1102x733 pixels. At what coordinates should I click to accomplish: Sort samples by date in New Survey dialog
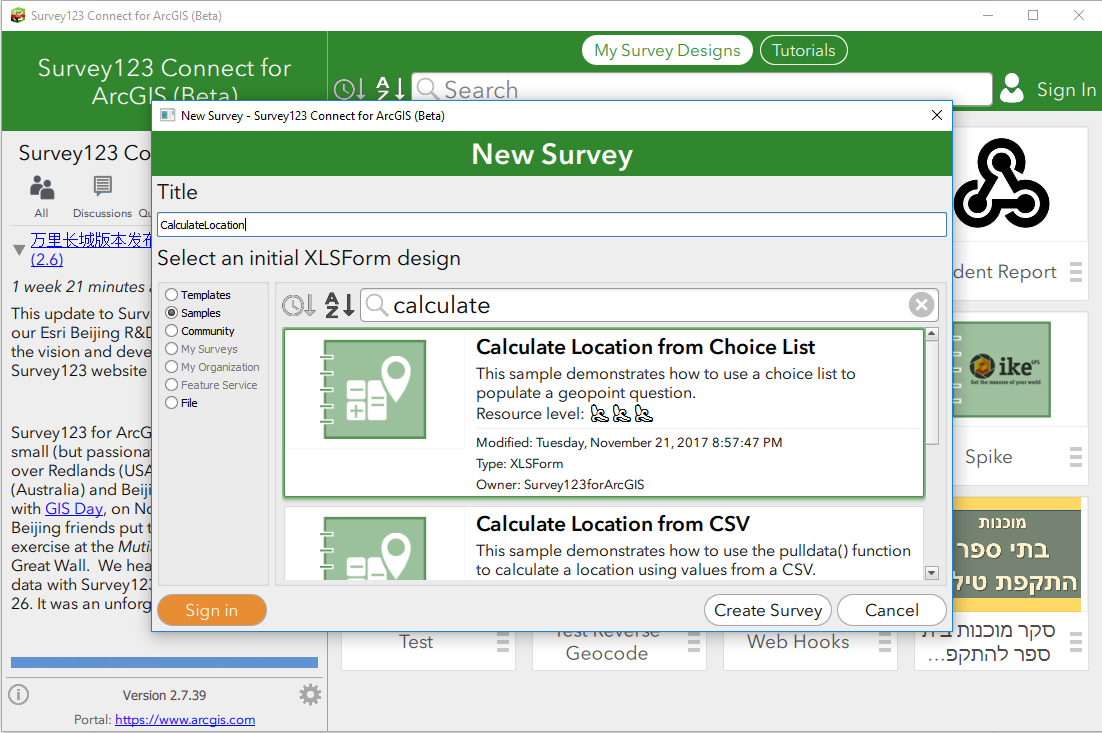pos(298,305)
